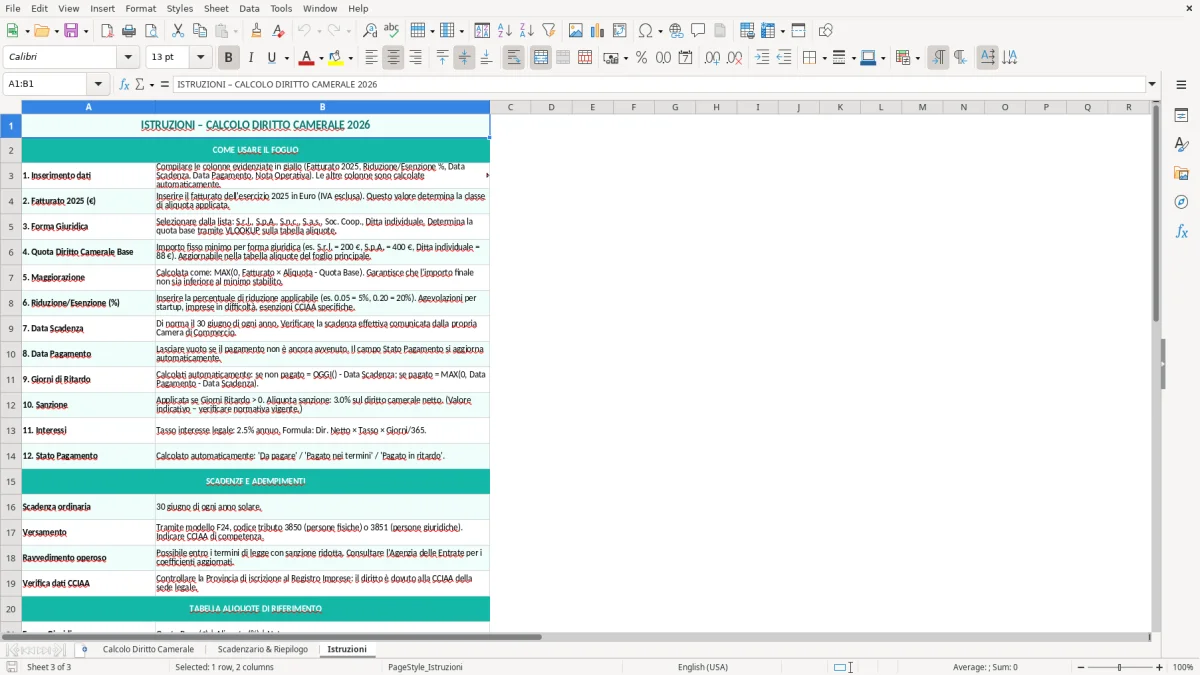The height and width of the screenshot is (675, 1200).
Task: Open the sidebar Gallery panel icon
Action: coord(1181,174)
